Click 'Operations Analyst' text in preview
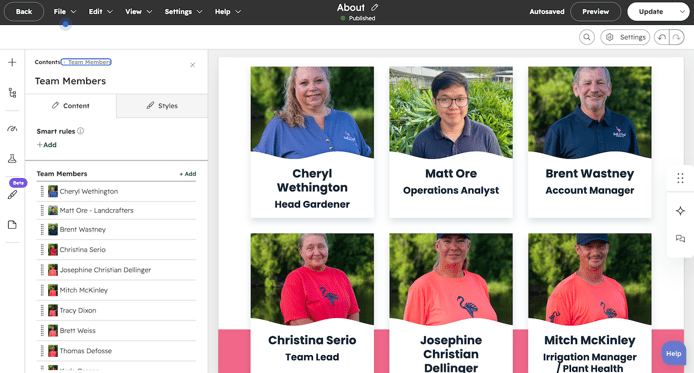Screen dimensions: 694x373 coord(451,190)
